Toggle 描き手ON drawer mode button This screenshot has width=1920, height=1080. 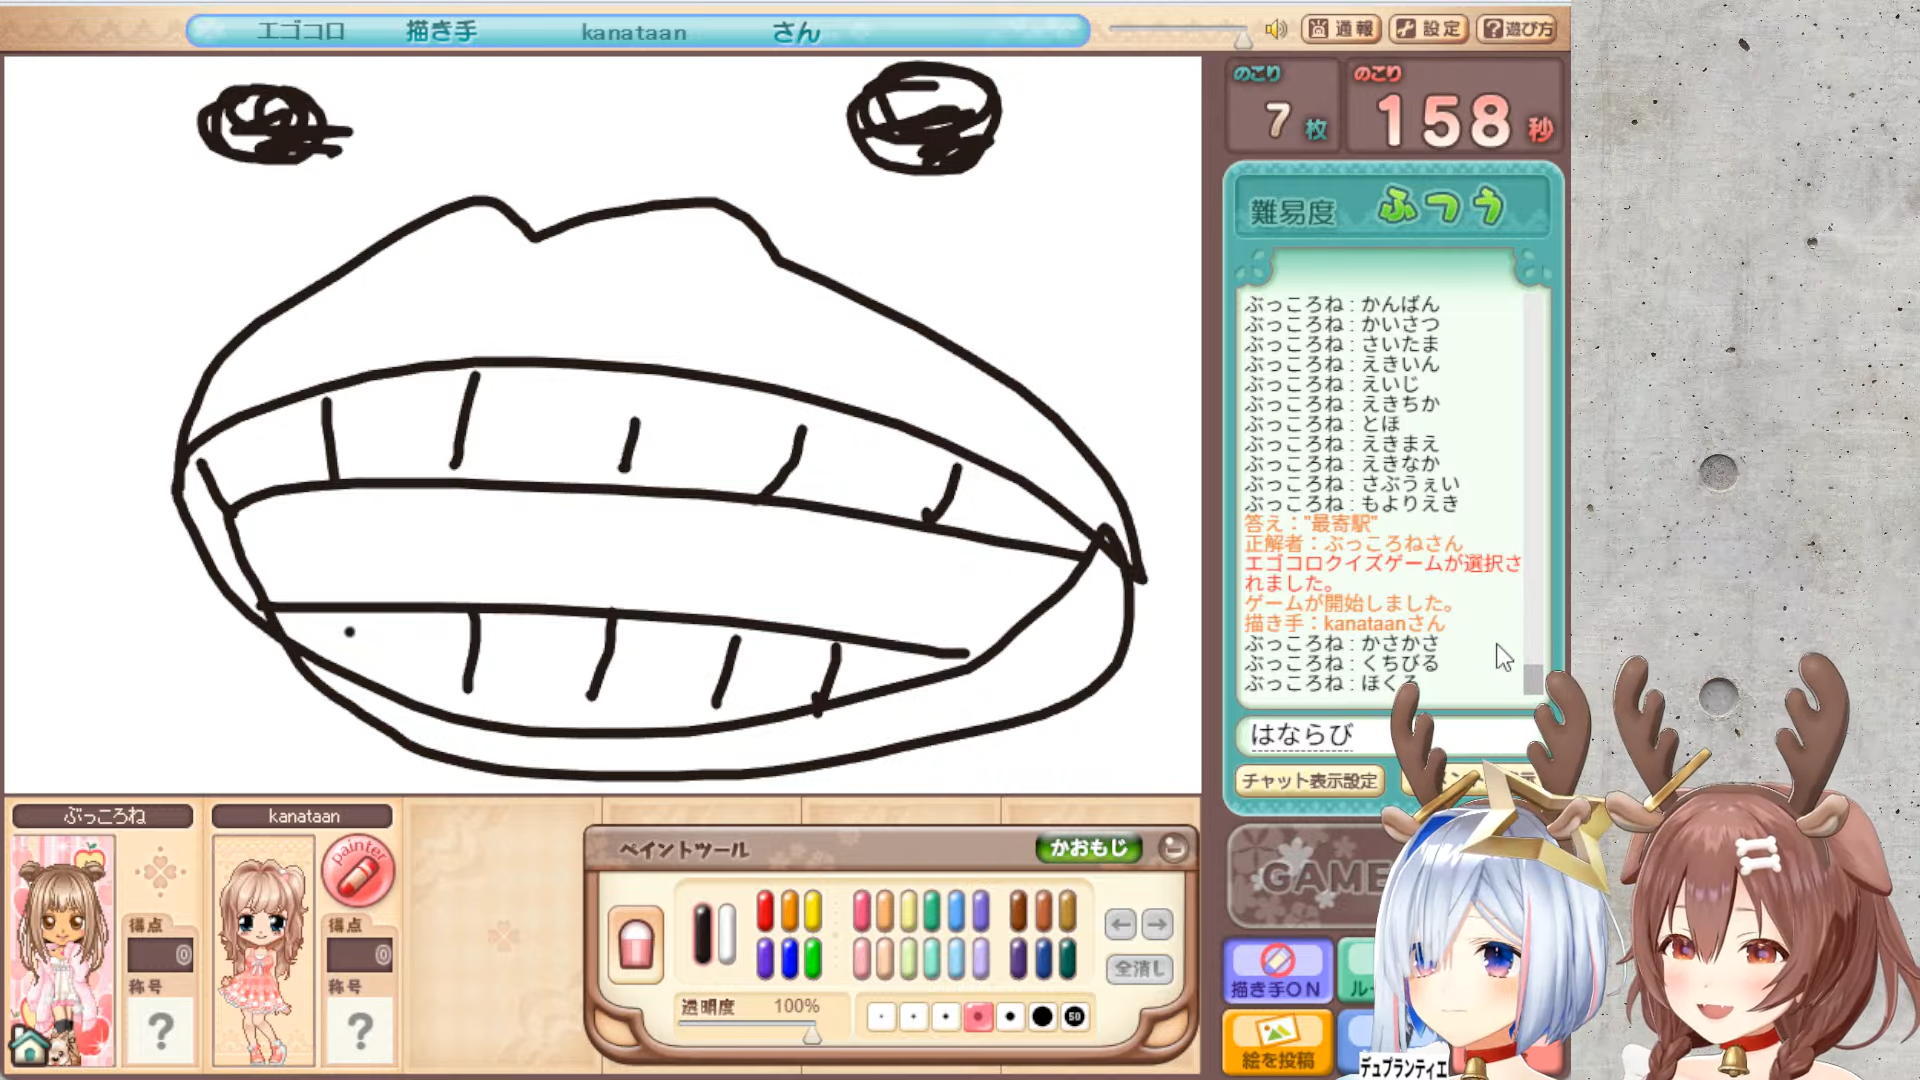(x=1277, y=971)
